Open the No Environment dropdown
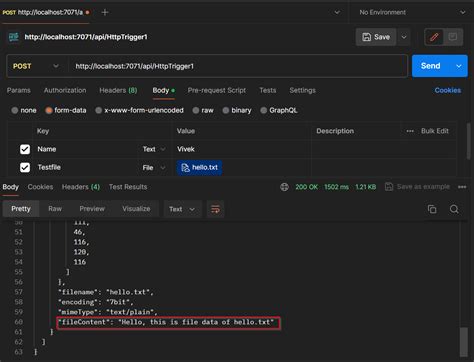 click(x=412, y=12)
